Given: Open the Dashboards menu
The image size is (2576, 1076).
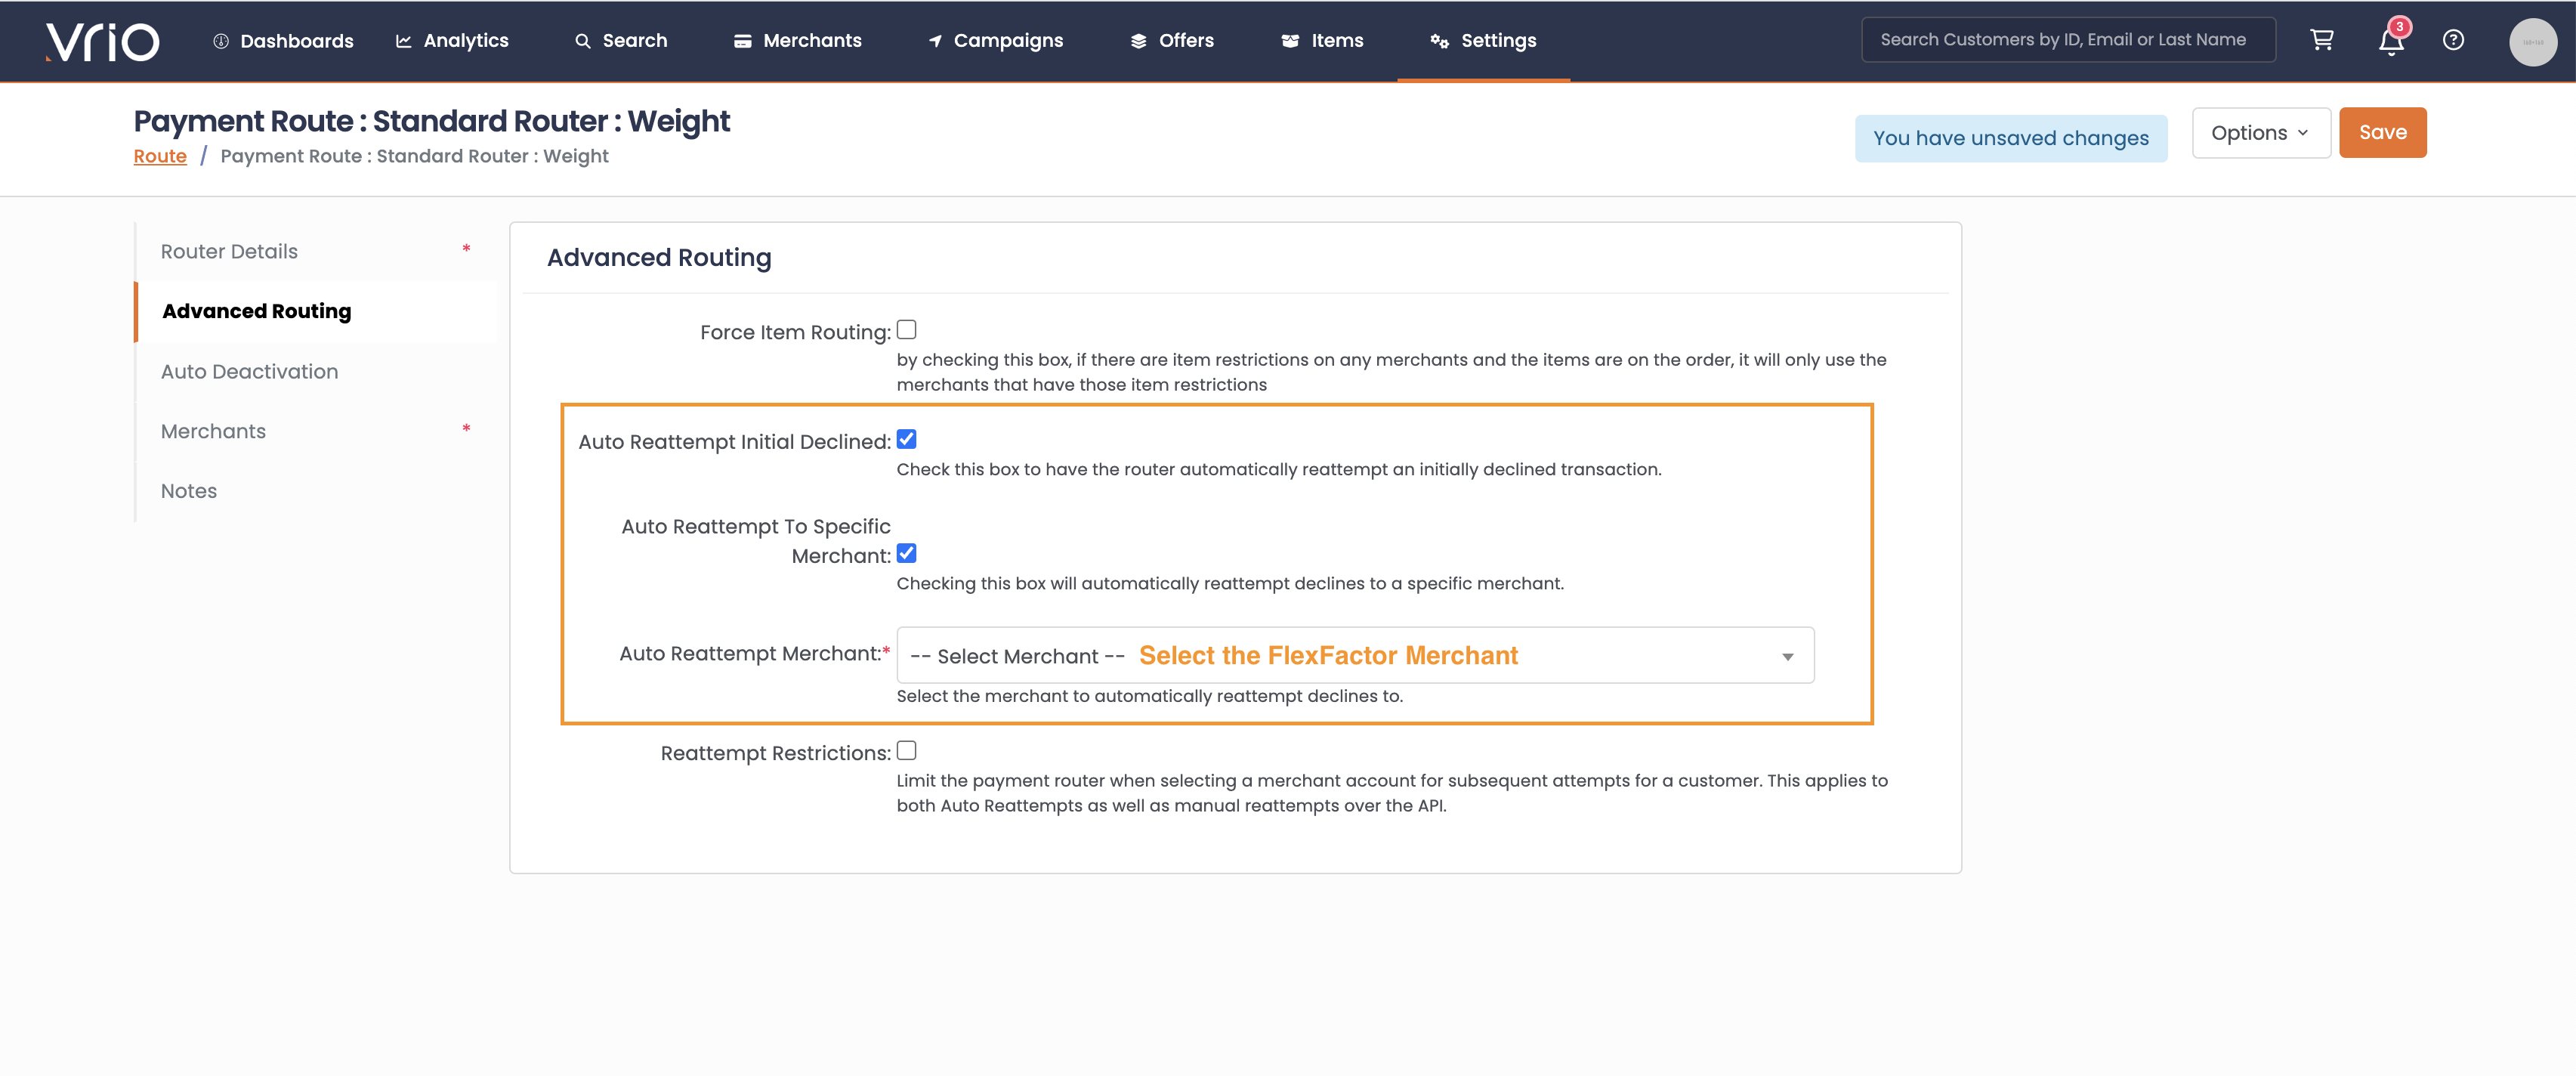Looking at the screenshot, I should [283, 41].
